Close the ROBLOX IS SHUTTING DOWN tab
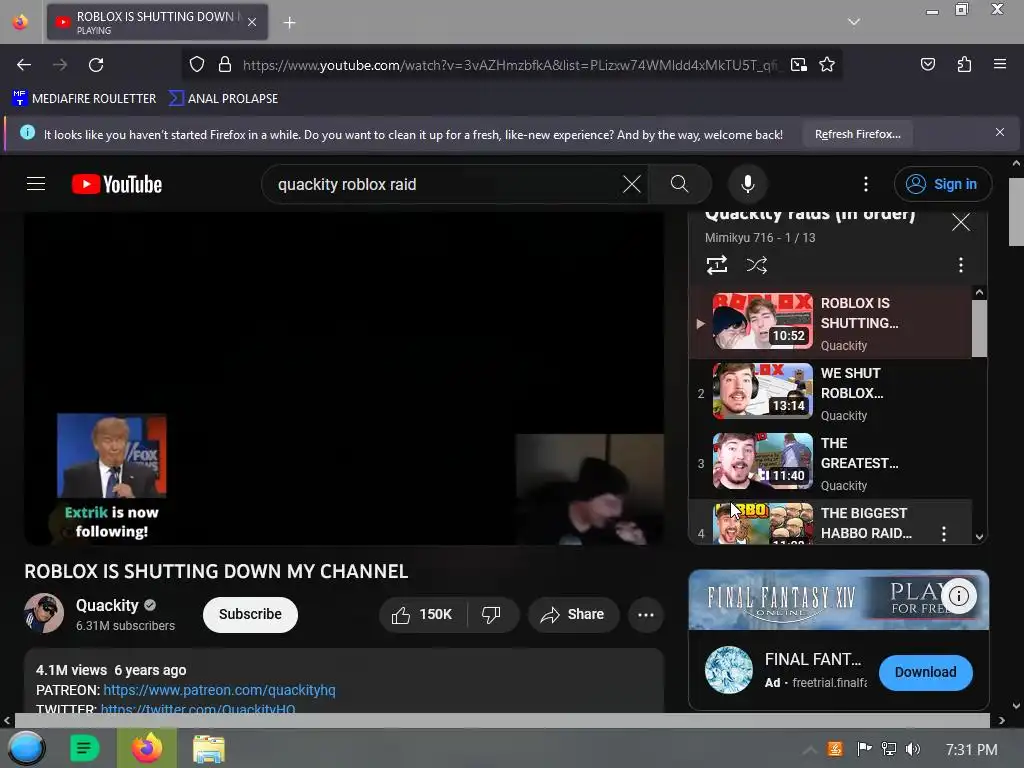This screenshot has height=768, width=1024. pyautogui.click(x=252, y=22)
